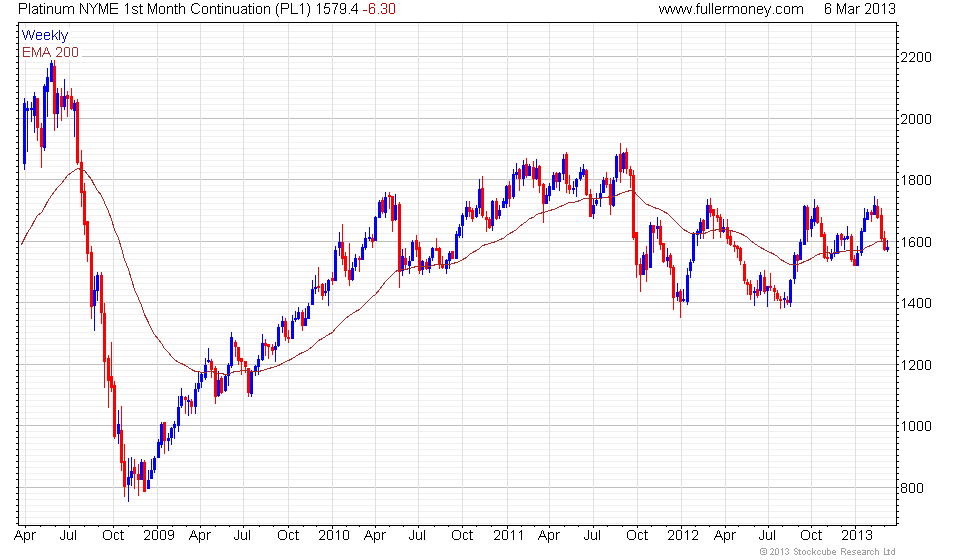Click the 2013 year label on time axis
The width and height of the screenshot is (980, 560).
point(857,536)
